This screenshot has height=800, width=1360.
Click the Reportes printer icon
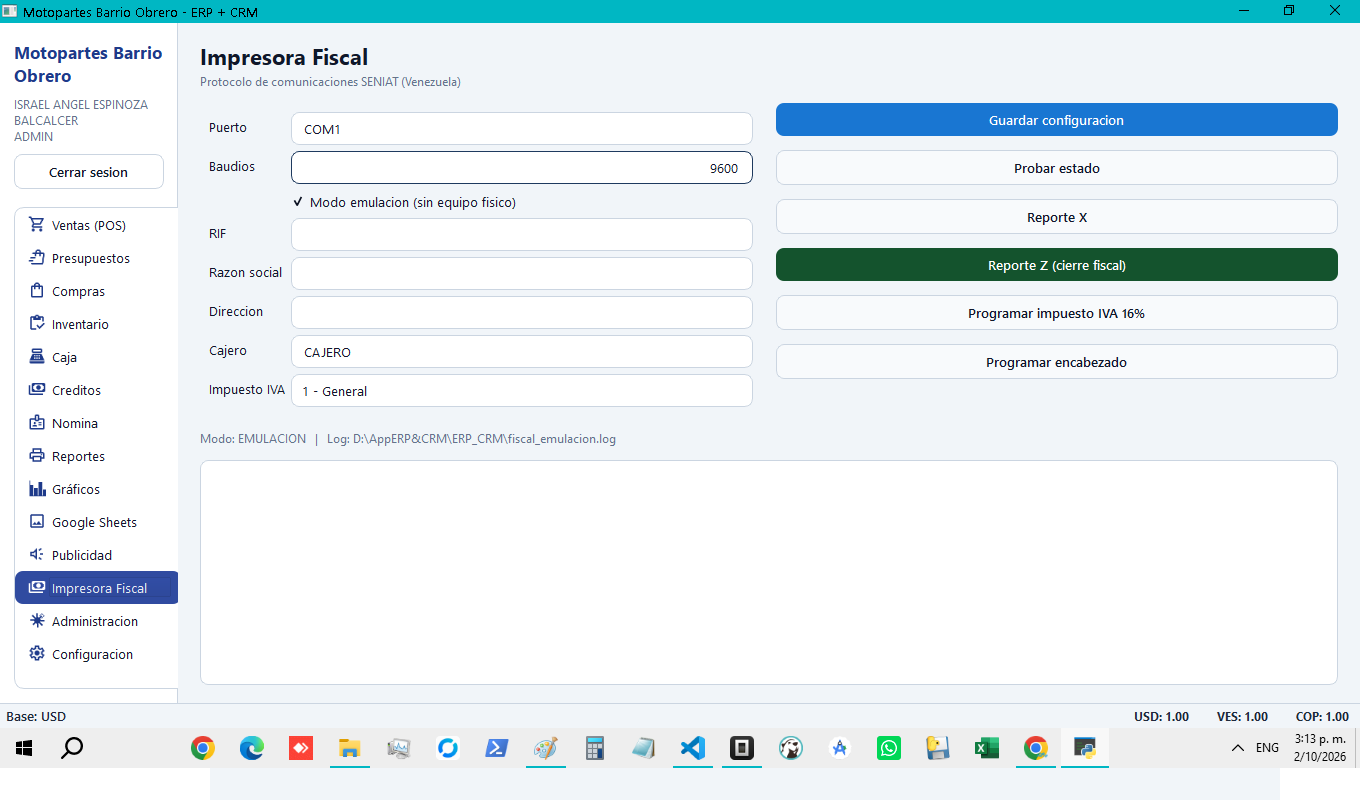tap(37, 456)
